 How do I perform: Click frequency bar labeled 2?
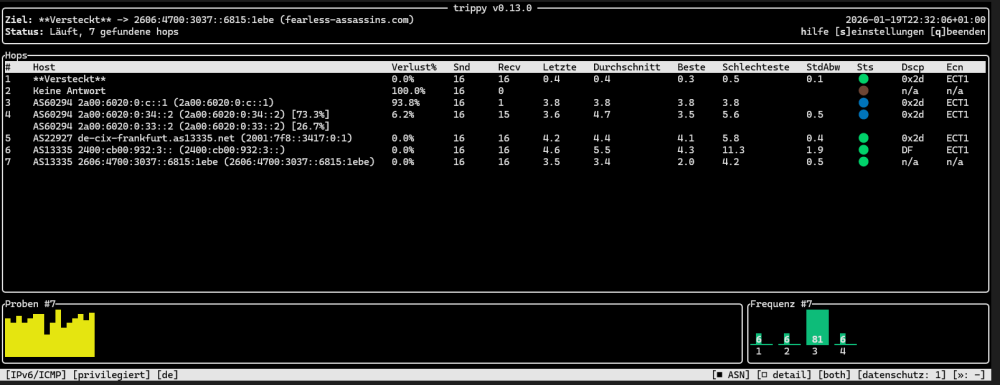click(x=787, y=339)
